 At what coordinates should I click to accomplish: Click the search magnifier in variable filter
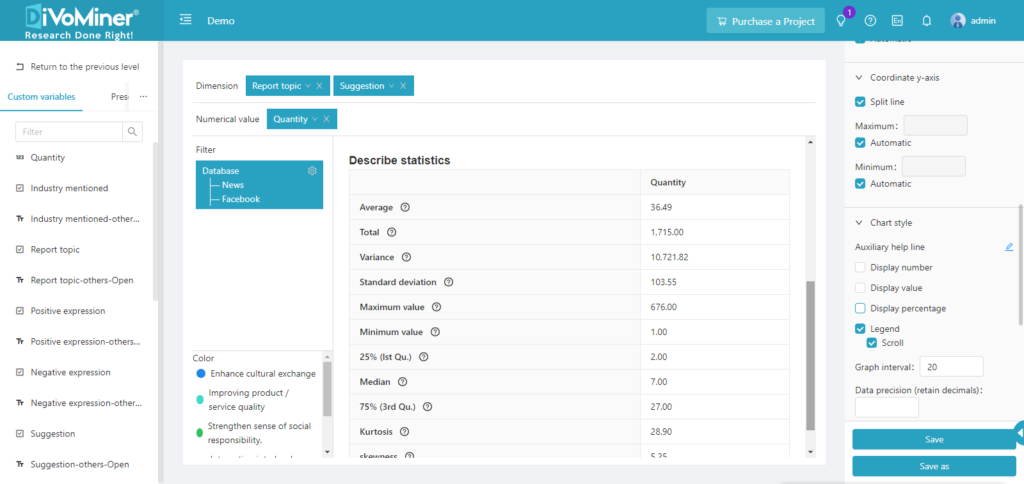133,131
